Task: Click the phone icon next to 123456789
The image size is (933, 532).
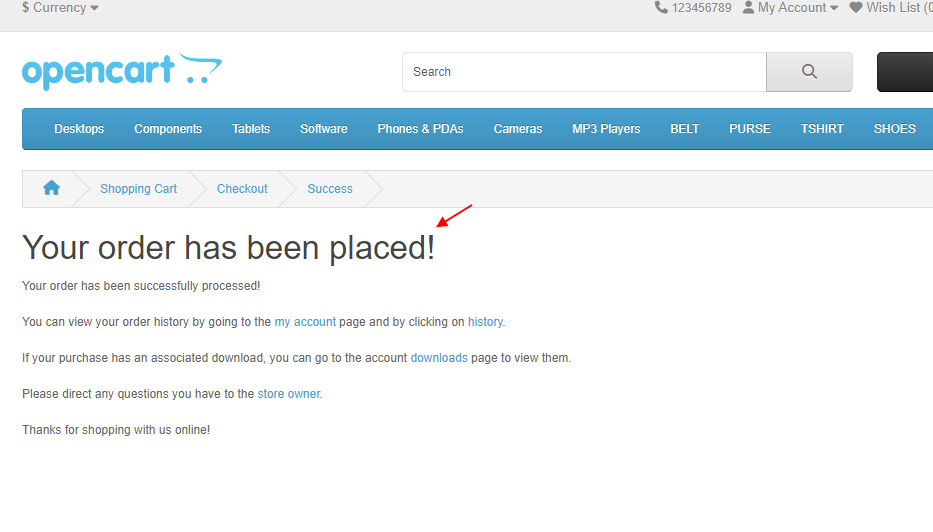Action: coord(661,8)
